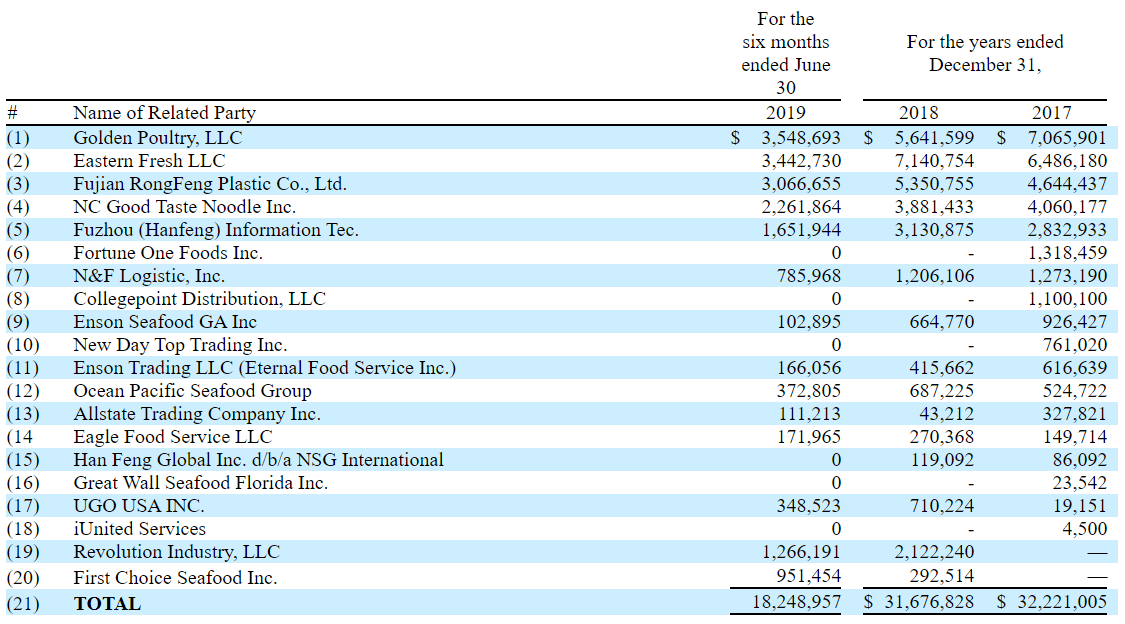Click Enson Seafood 2018 value 664,770
This screenshot has width=1125, height=624.
tap(941, 321)
